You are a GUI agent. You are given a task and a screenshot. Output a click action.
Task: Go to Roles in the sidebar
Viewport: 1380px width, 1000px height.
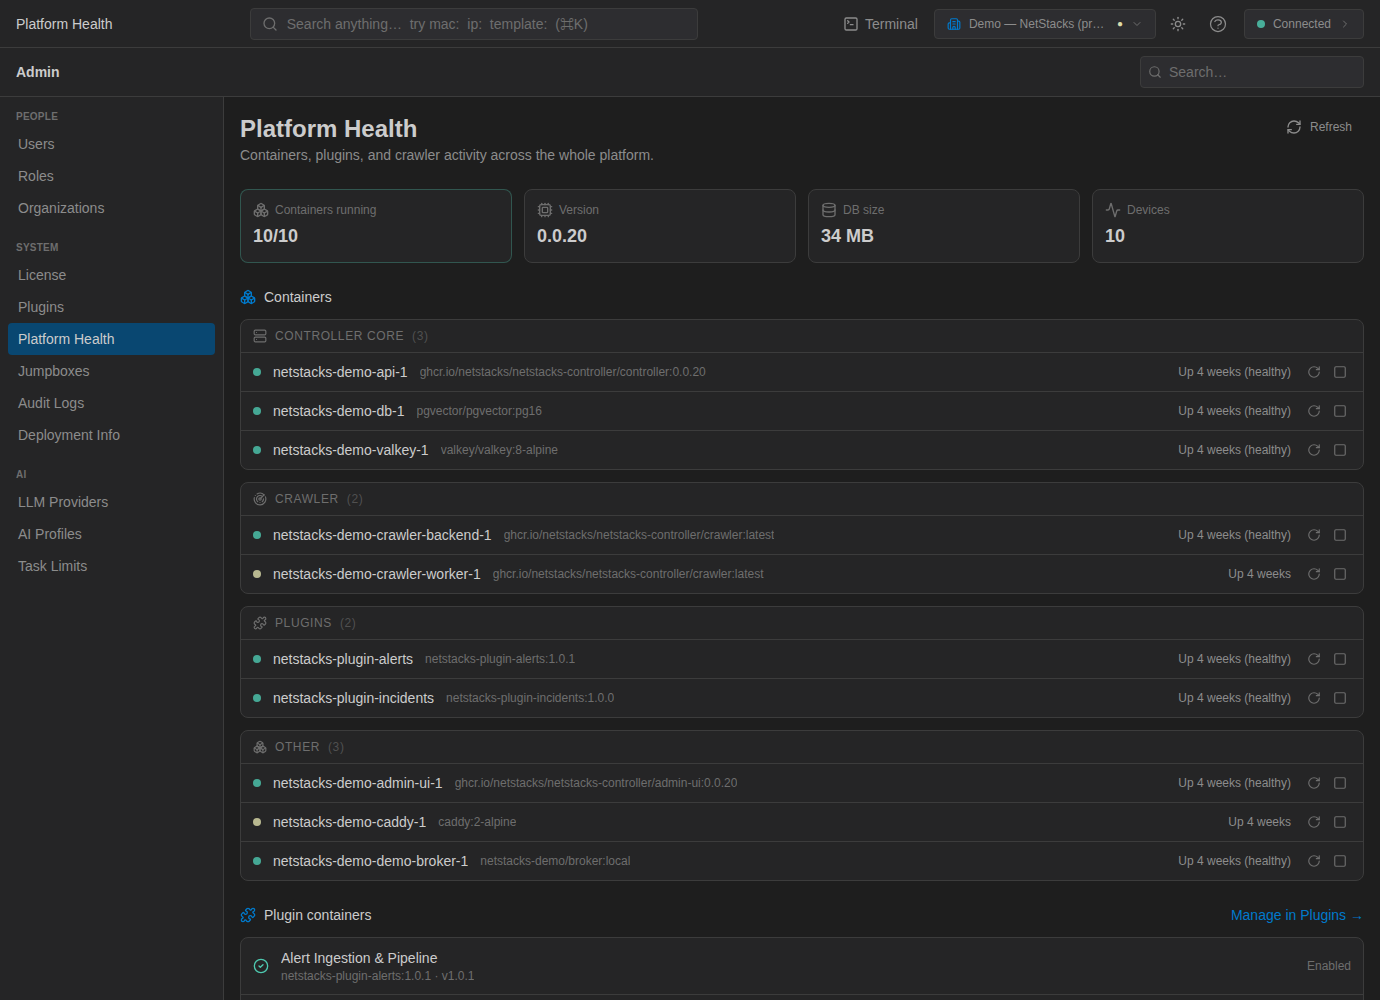tap(111, 176)
